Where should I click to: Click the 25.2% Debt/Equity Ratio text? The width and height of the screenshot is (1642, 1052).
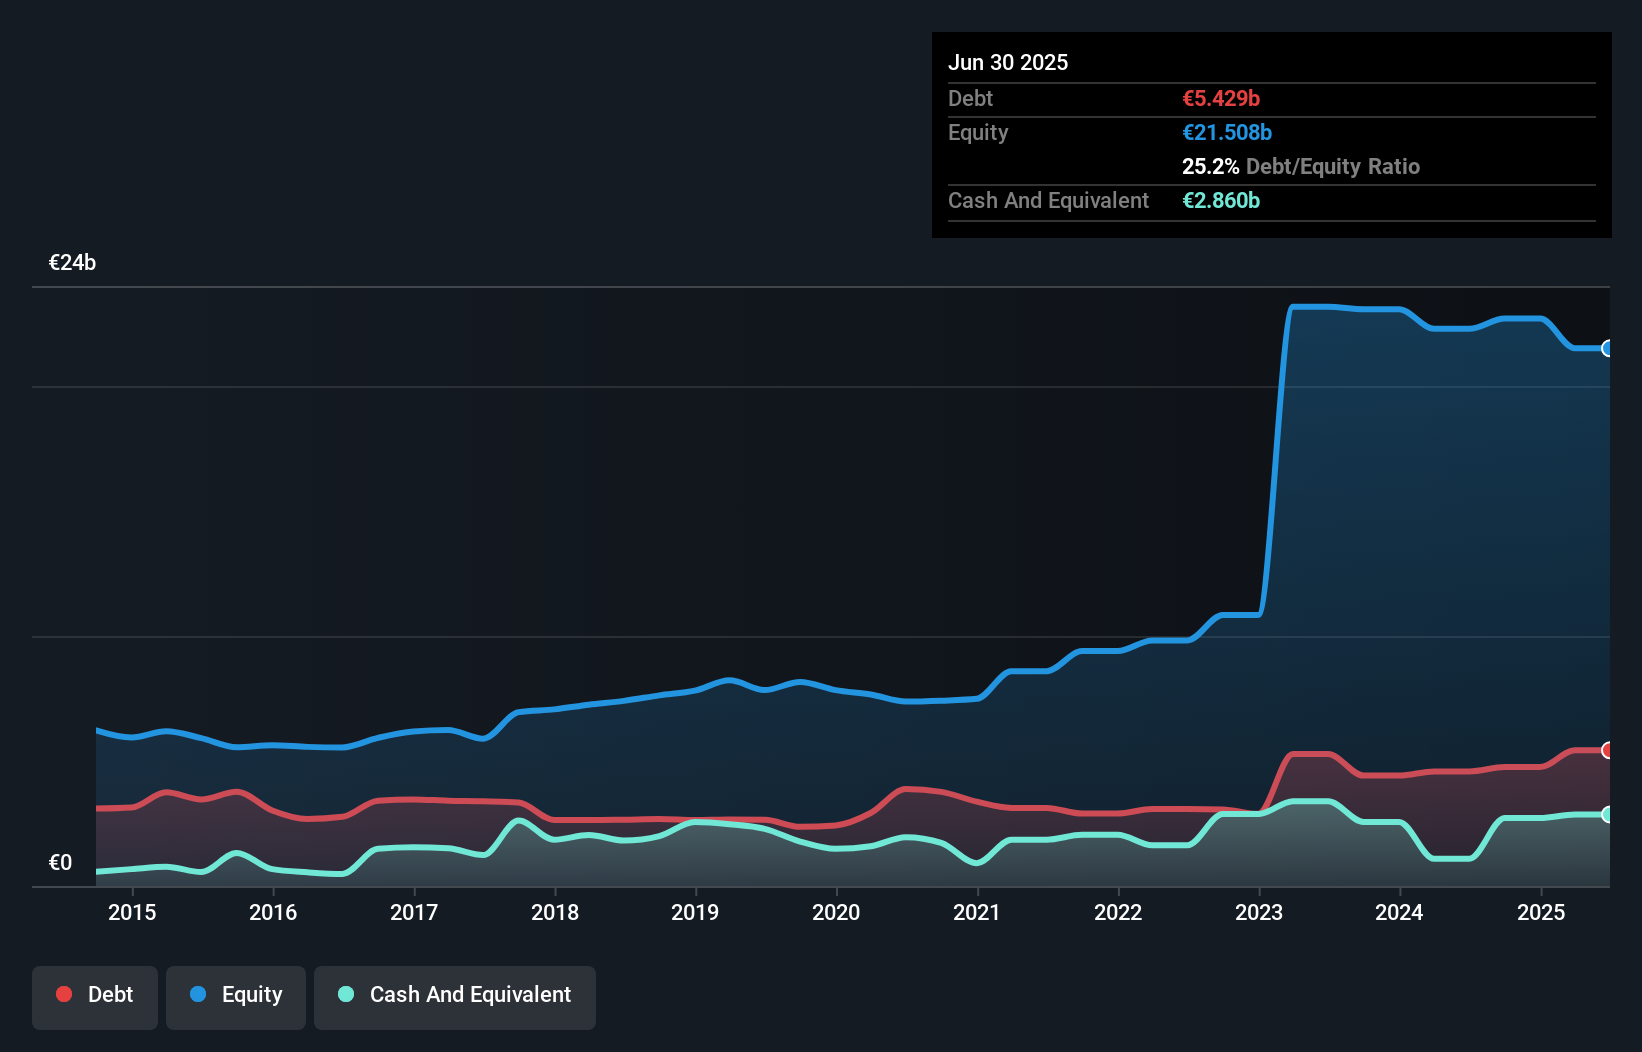tap(1301, 166)
